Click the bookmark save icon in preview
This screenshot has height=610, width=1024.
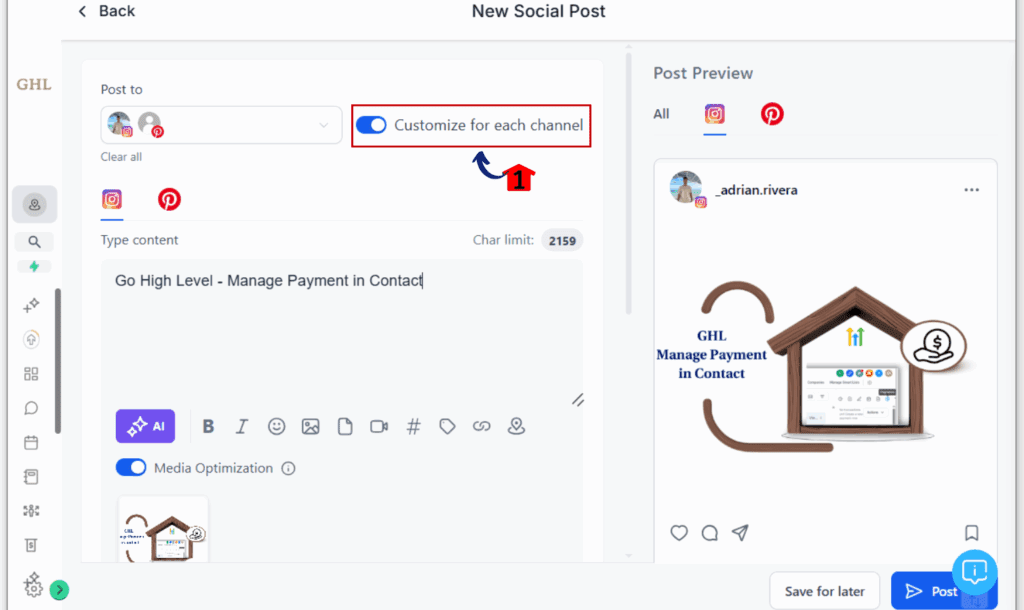point(972,533)
